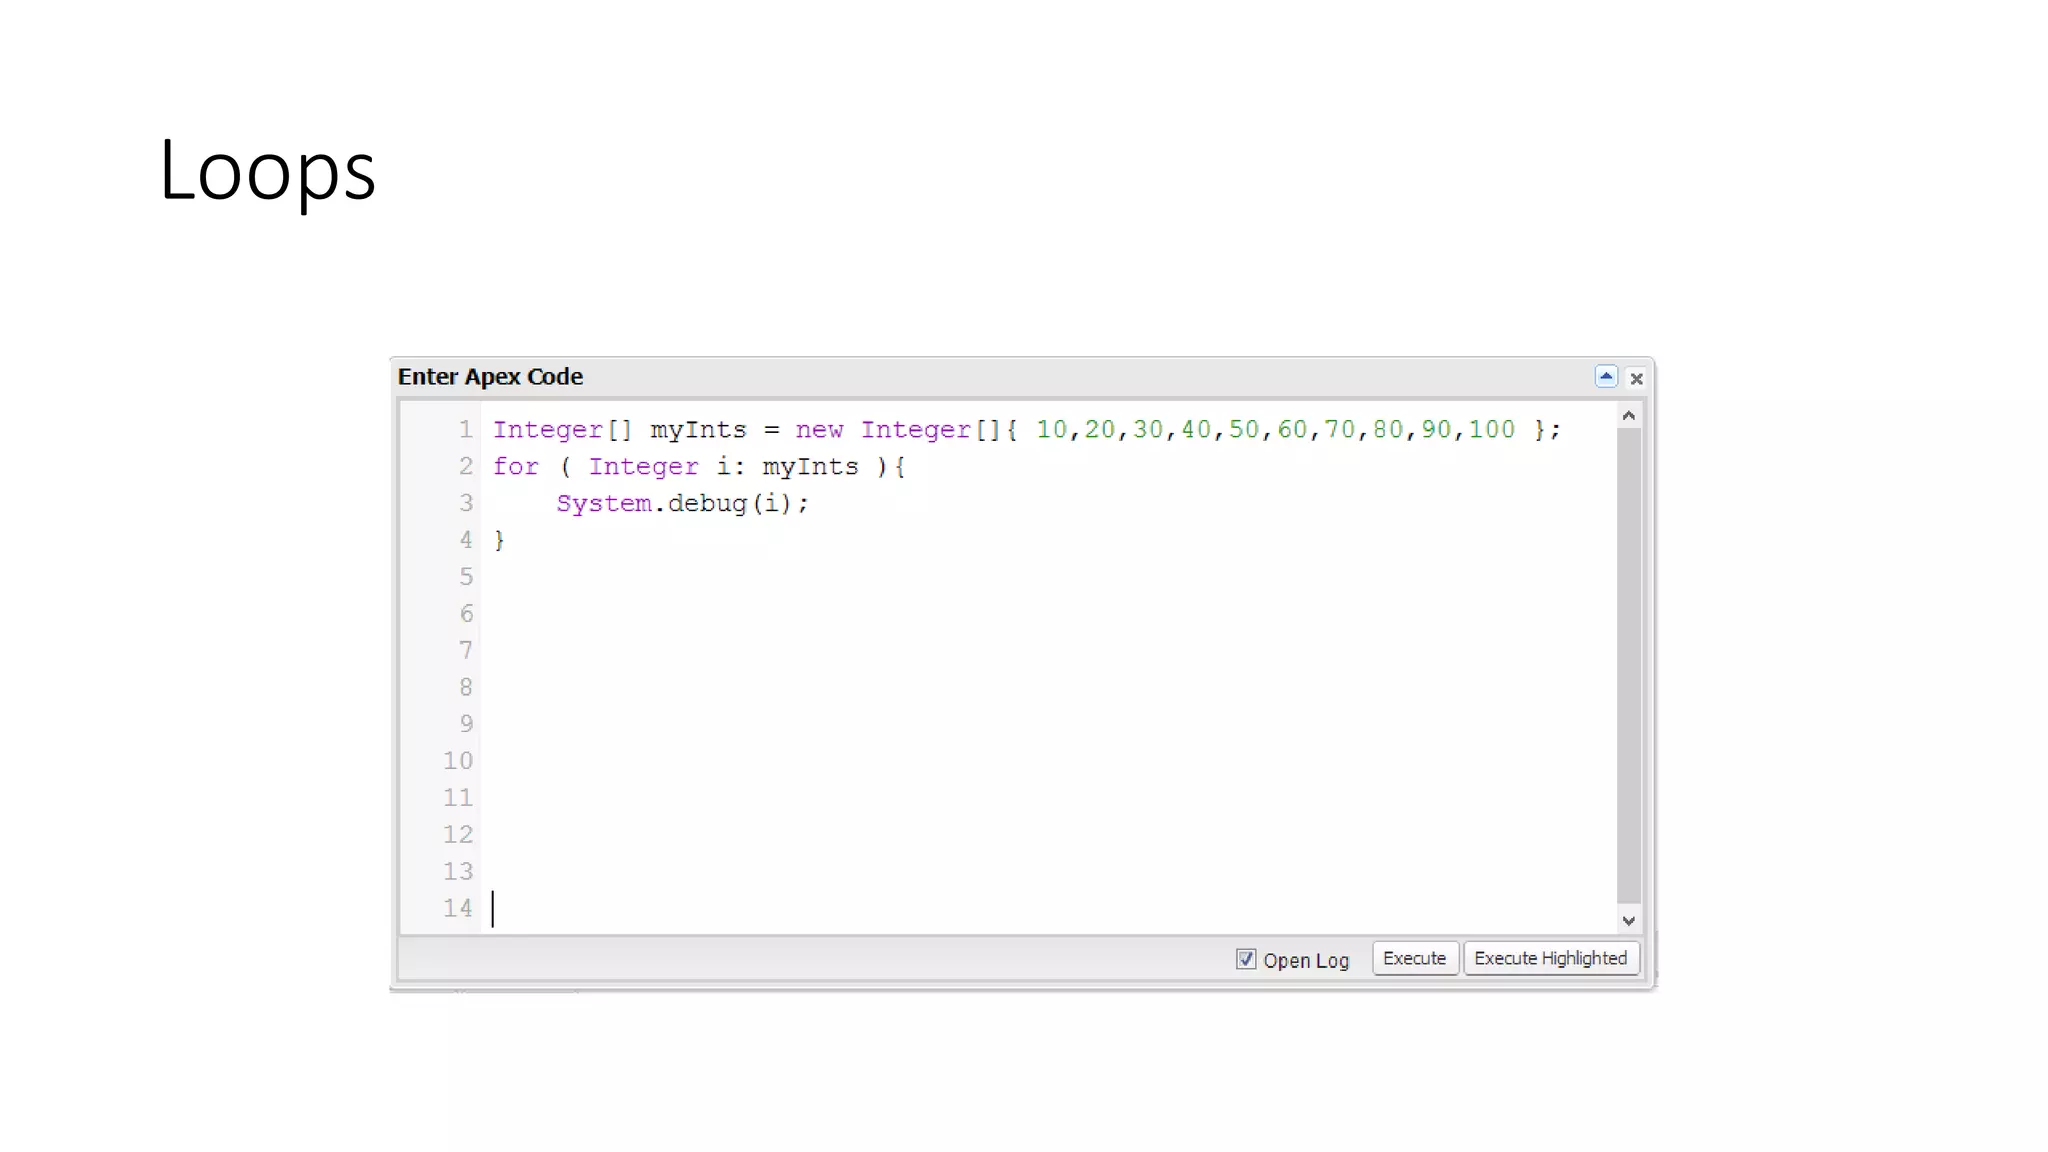Click the for loop line of code

[698, 467]
